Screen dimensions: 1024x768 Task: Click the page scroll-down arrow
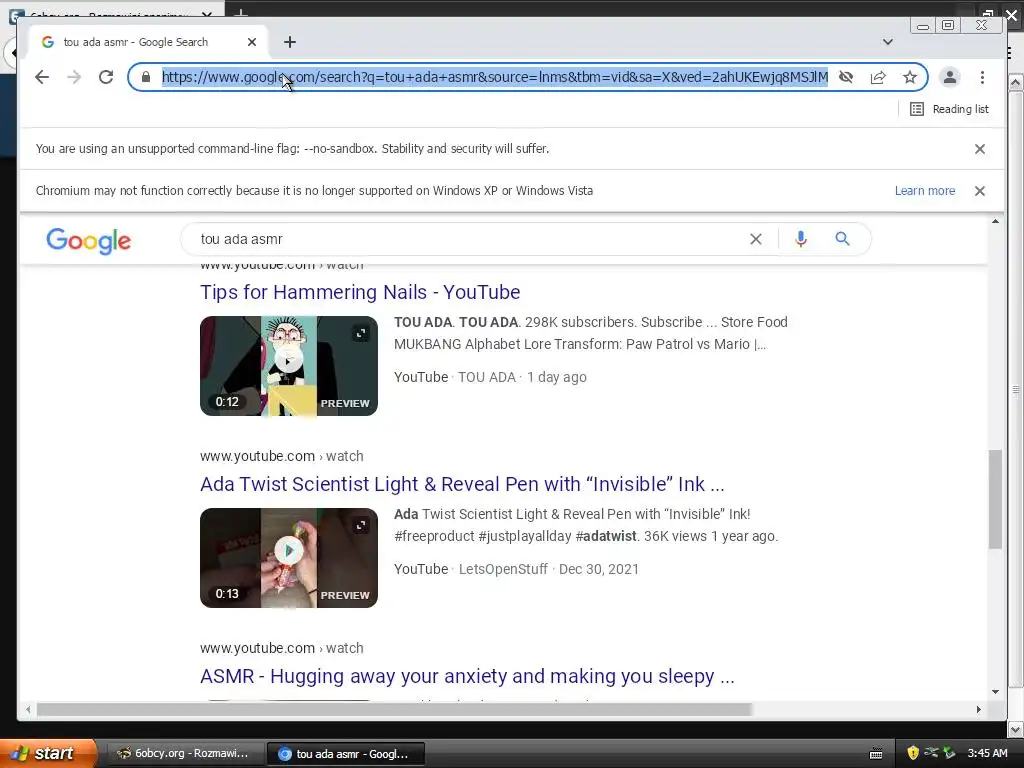coord(995,692)
